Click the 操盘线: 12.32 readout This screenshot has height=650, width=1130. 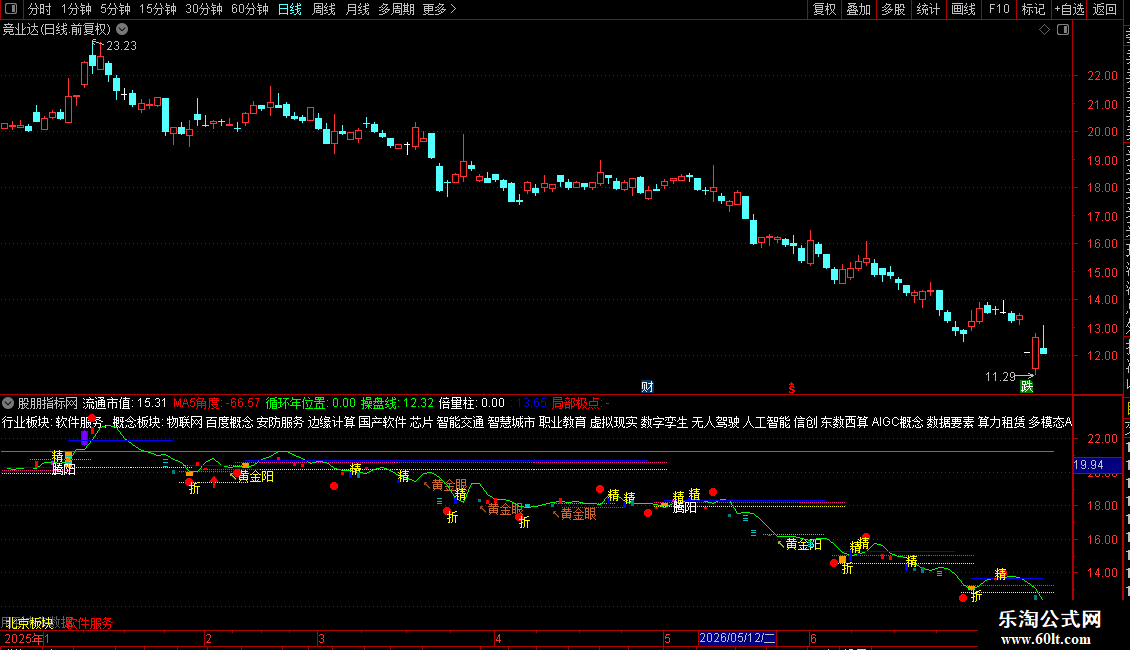(397, 404)
